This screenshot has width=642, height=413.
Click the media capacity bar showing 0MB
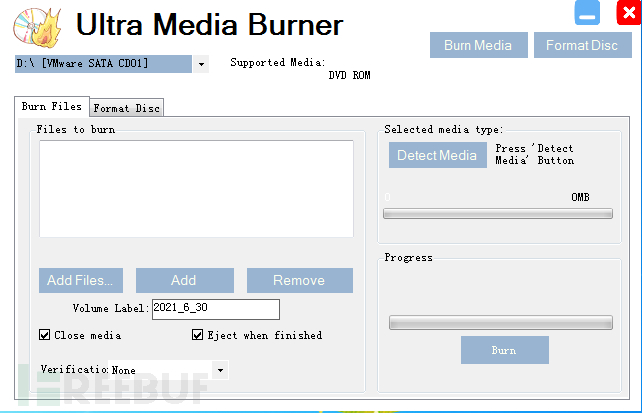[x=498, y=212]
